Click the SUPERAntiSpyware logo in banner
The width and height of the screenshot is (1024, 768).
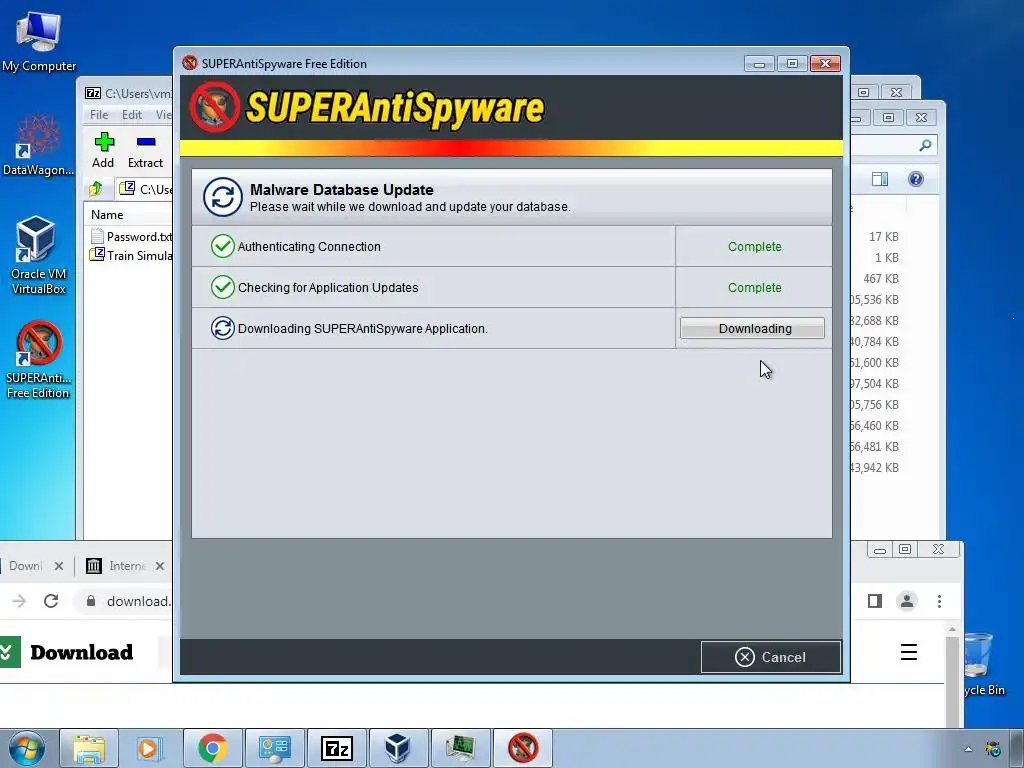pos(366,107)
